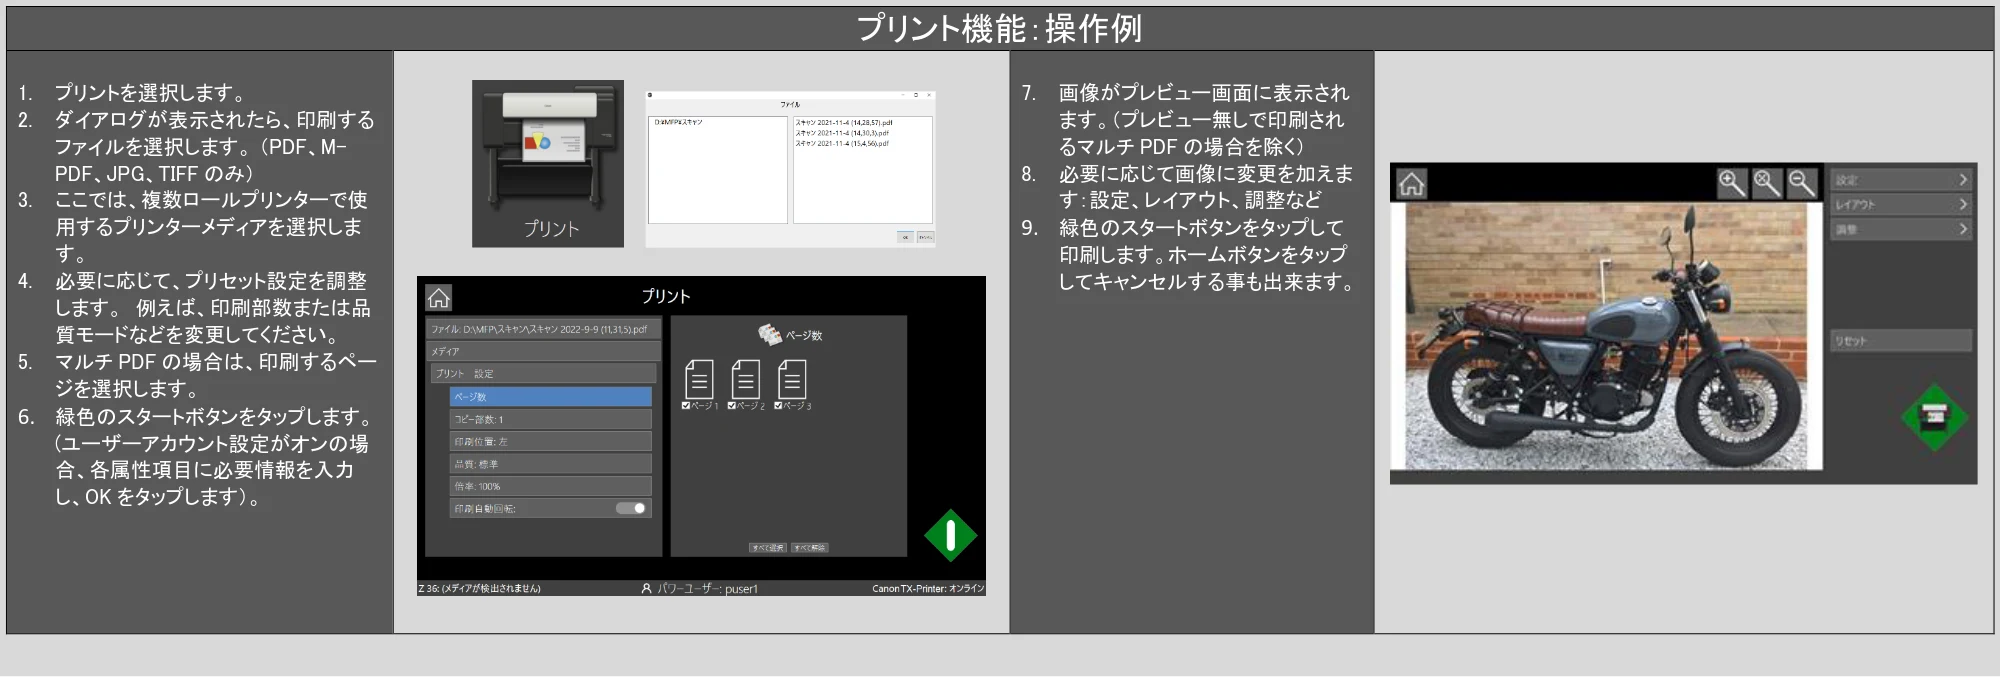Click the リセット button

tap(1902, 341)
